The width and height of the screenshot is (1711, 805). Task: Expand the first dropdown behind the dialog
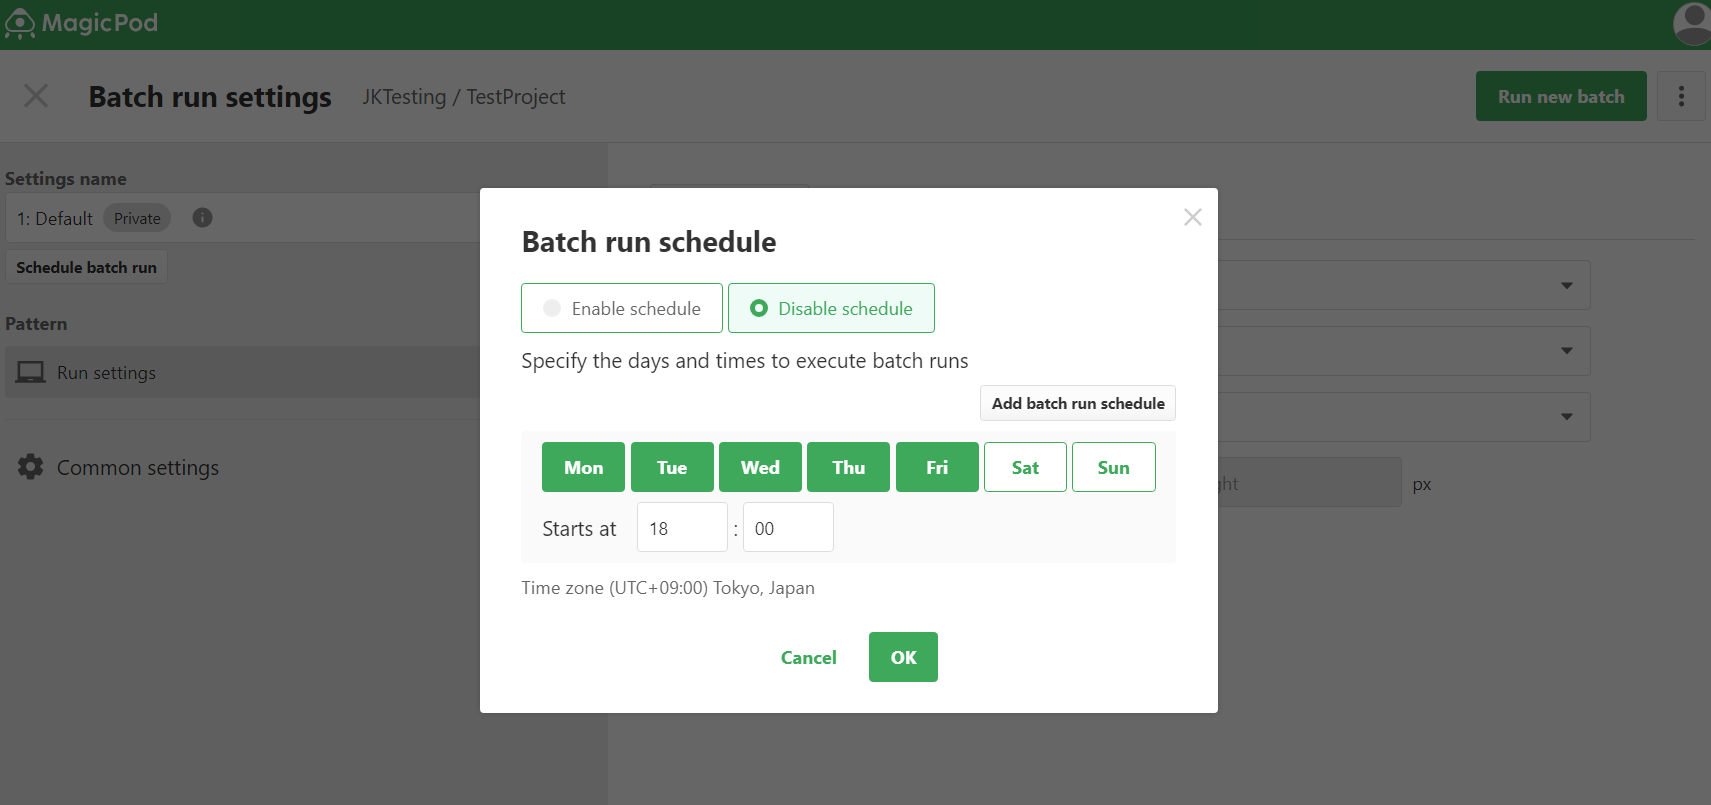1567,285
